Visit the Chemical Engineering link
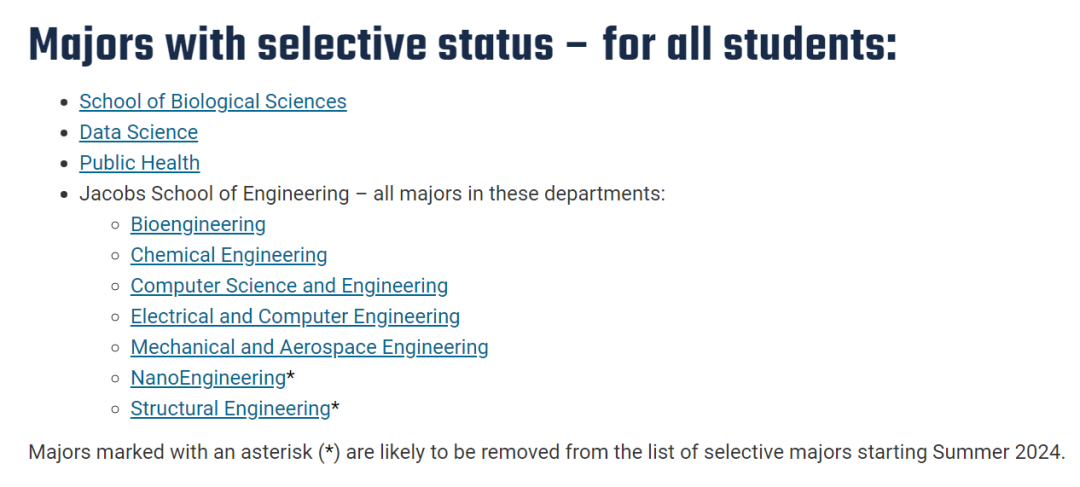Screen dimensions: 1080x487 [x=229, y=256]
